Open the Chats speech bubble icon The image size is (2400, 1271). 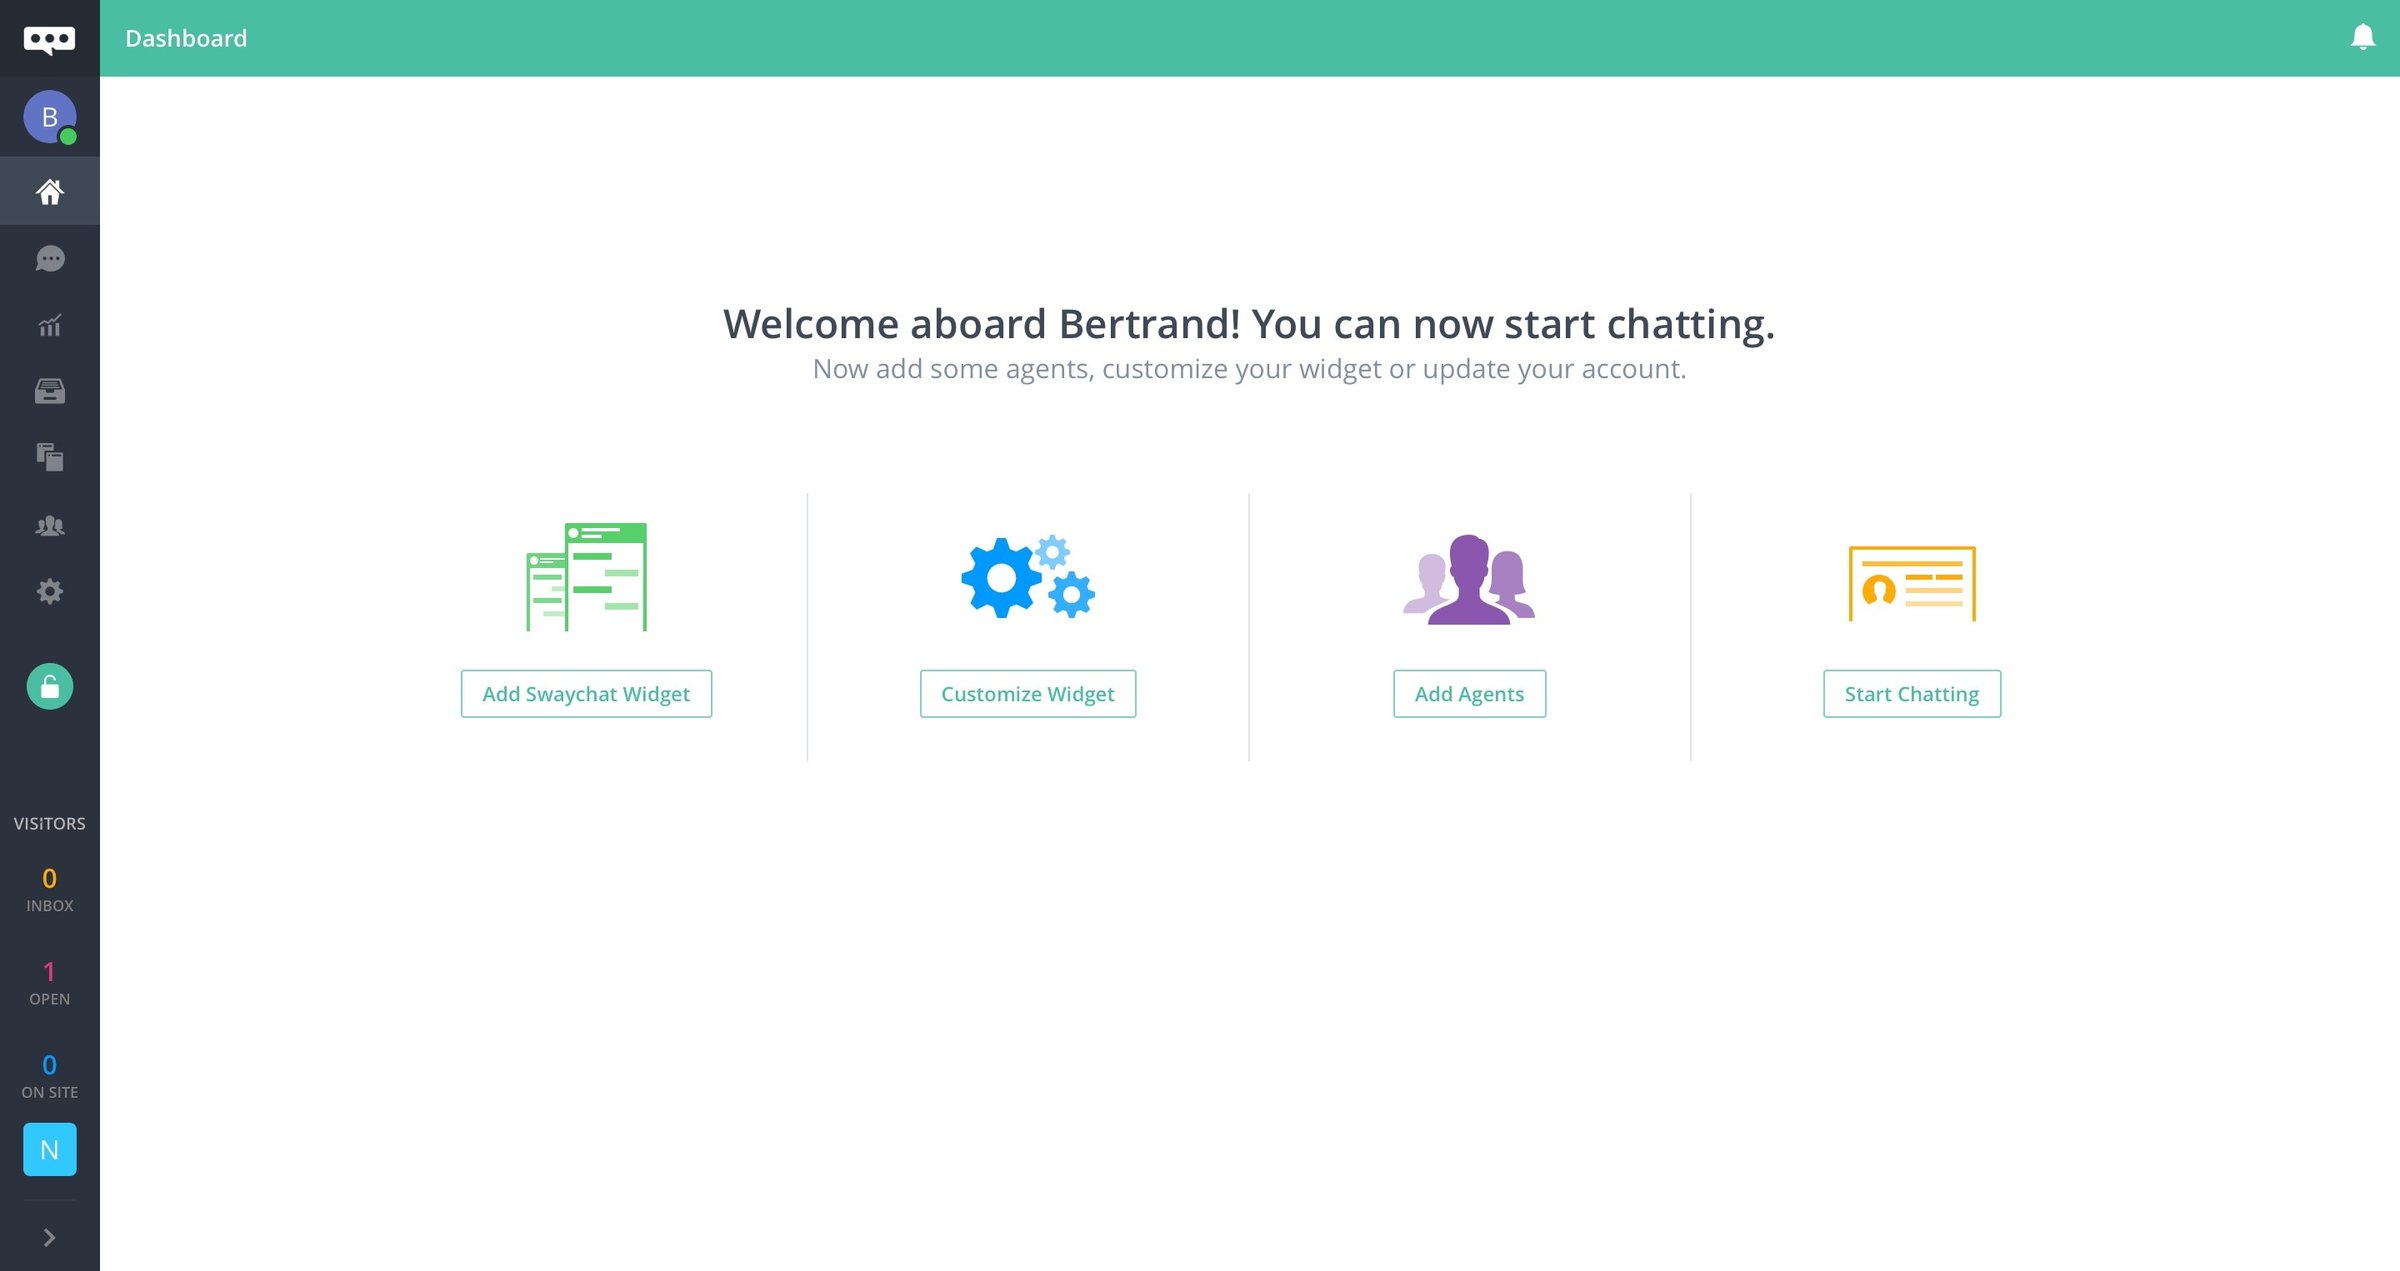[49, 259]
